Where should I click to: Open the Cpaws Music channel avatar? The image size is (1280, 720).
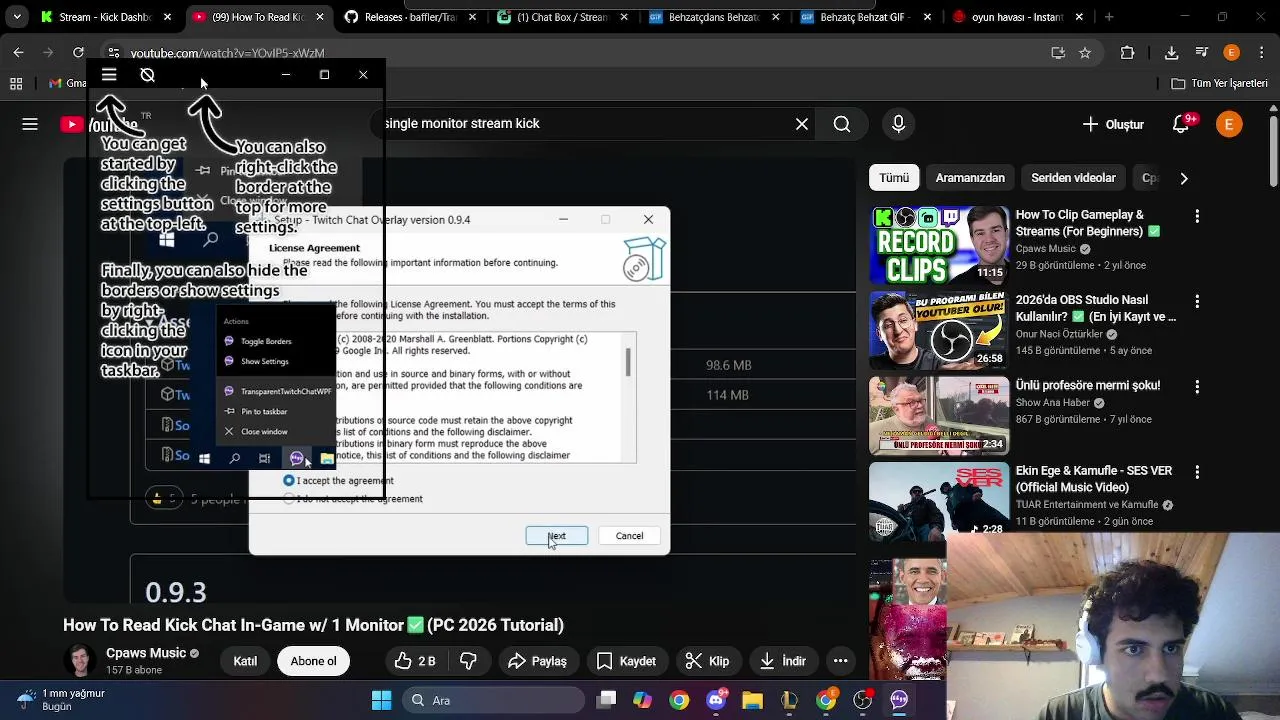(81, 661)
